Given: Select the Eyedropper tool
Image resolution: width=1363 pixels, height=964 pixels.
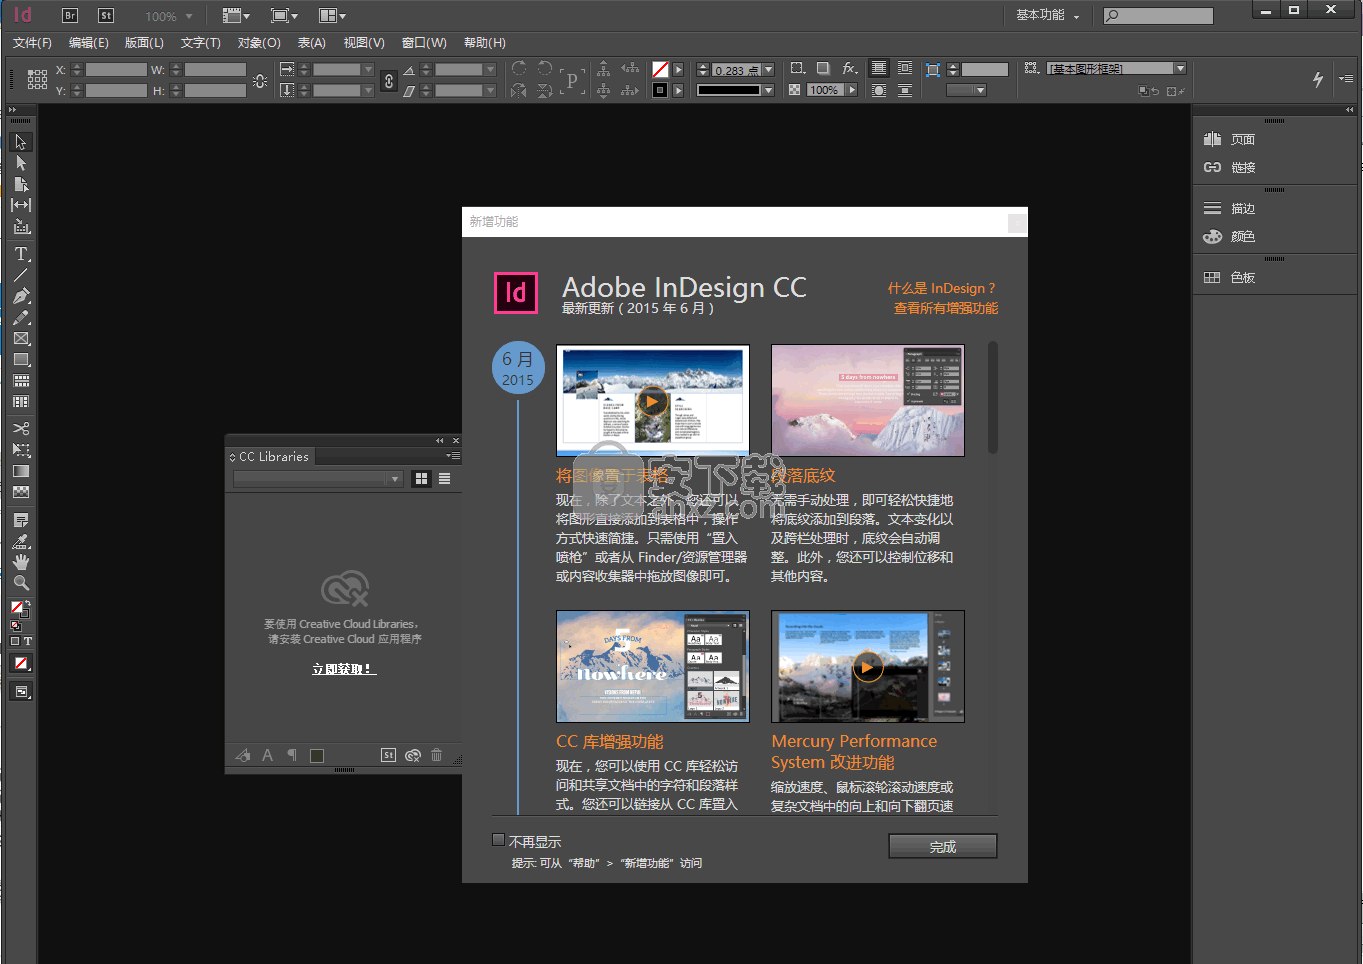Looking at the screenshot, I should tap(21, 541).
